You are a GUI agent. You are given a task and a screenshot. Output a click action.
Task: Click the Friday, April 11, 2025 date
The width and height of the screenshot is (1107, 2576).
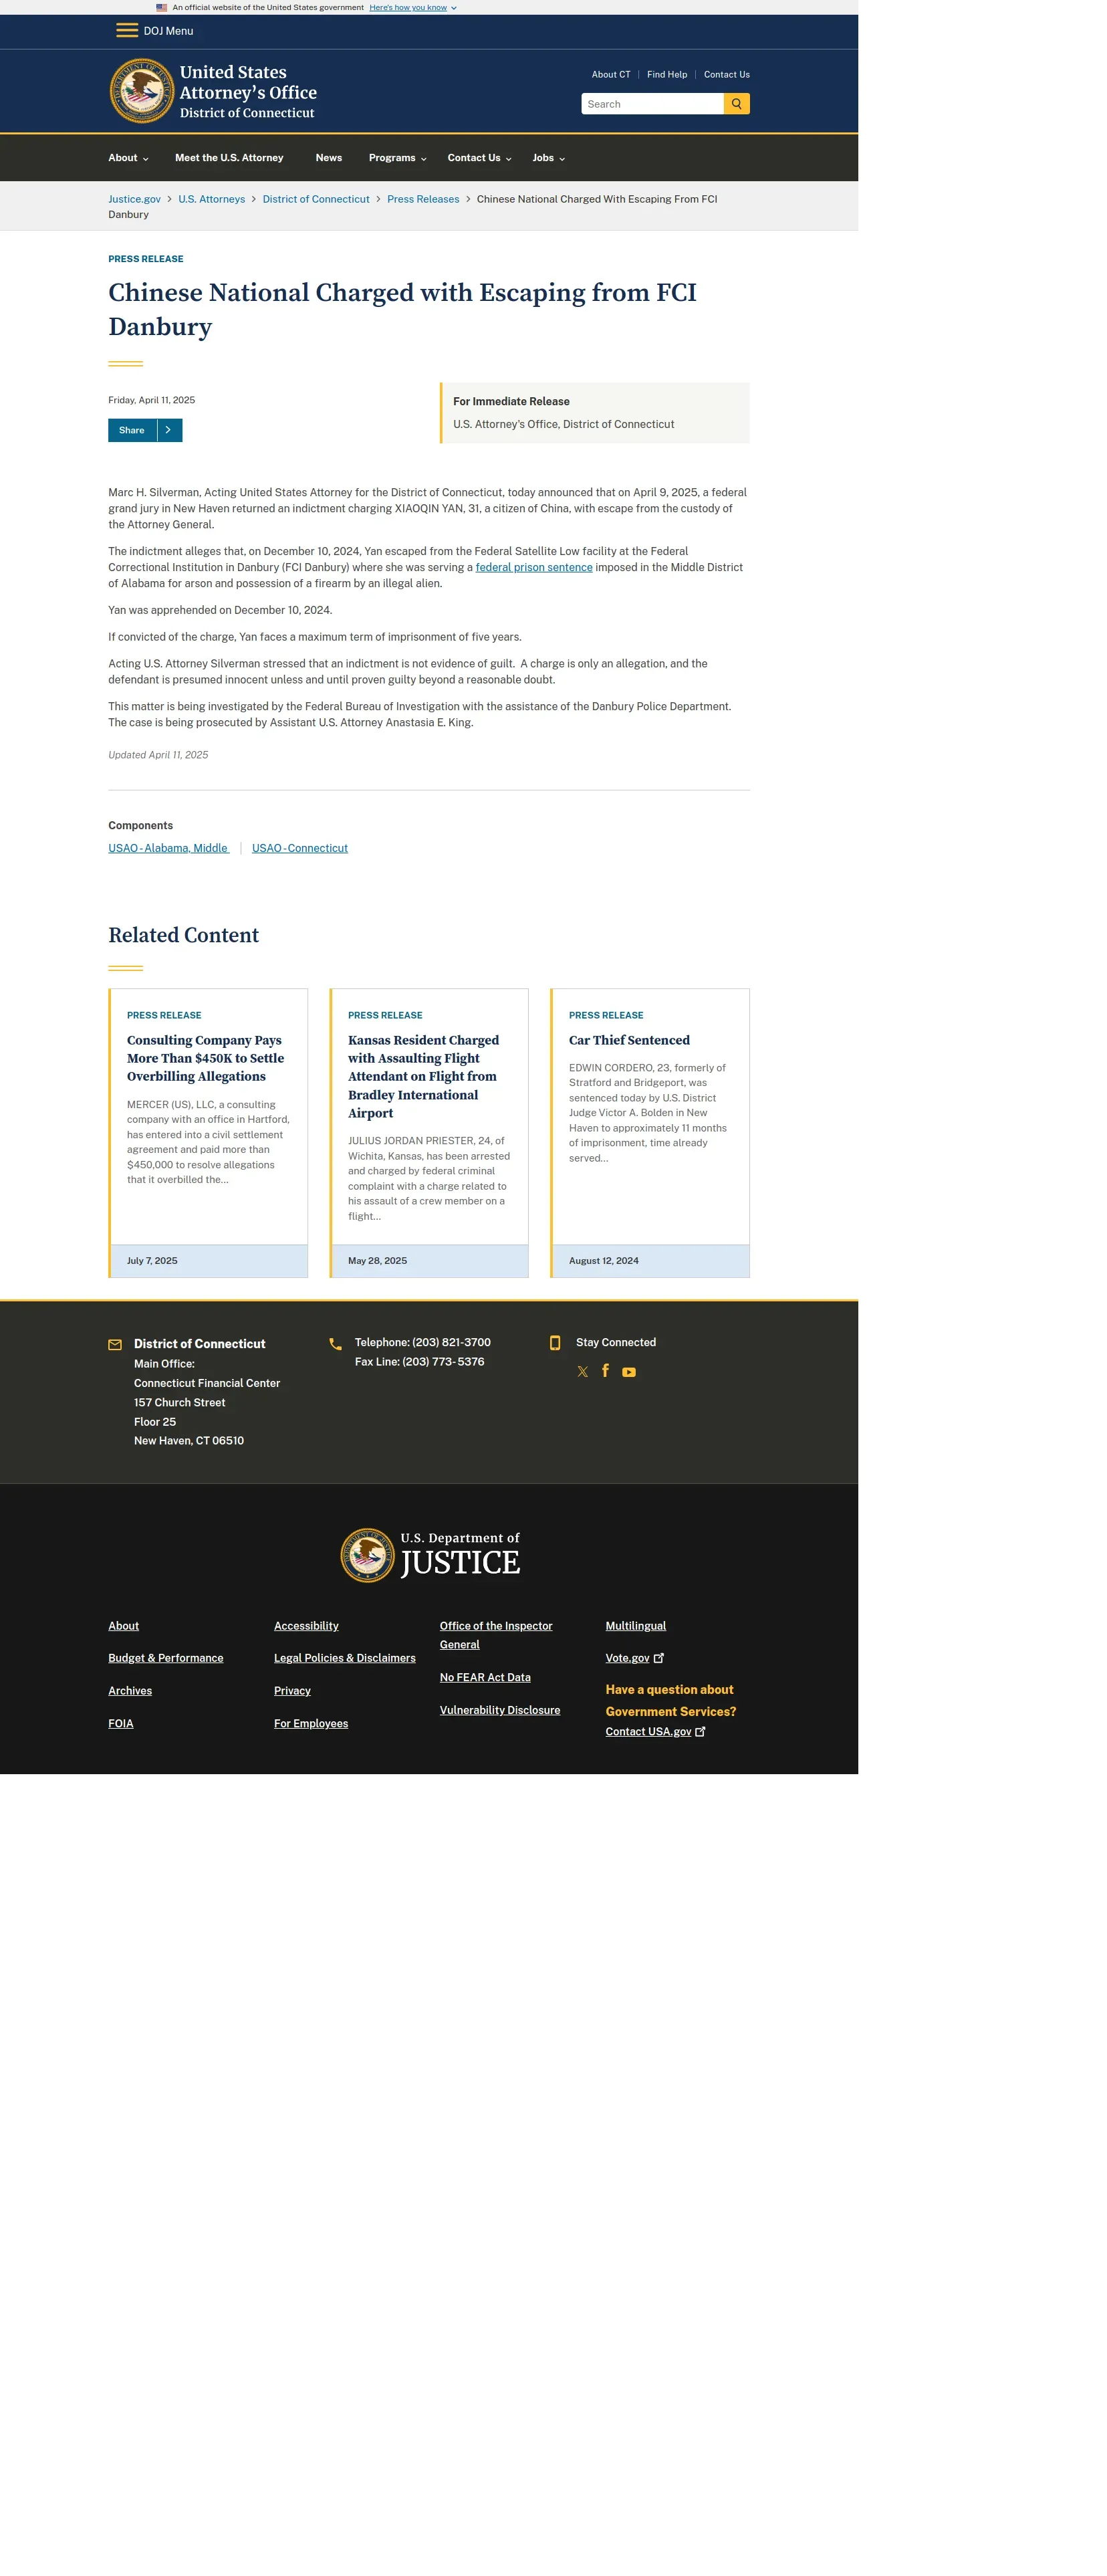(x=152, y=400)
